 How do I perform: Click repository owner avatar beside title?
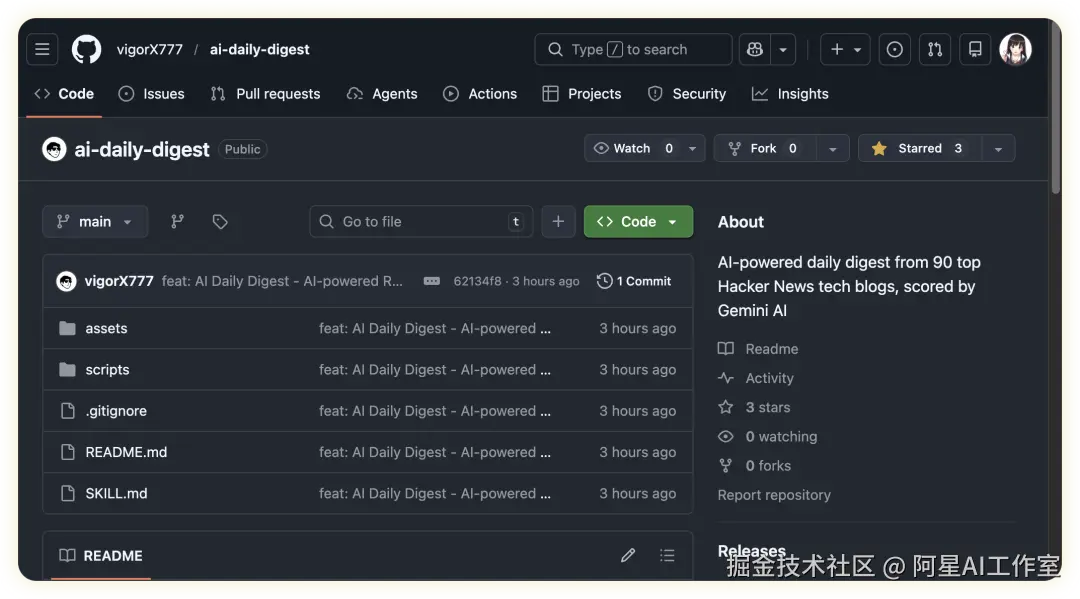(54, 149)
